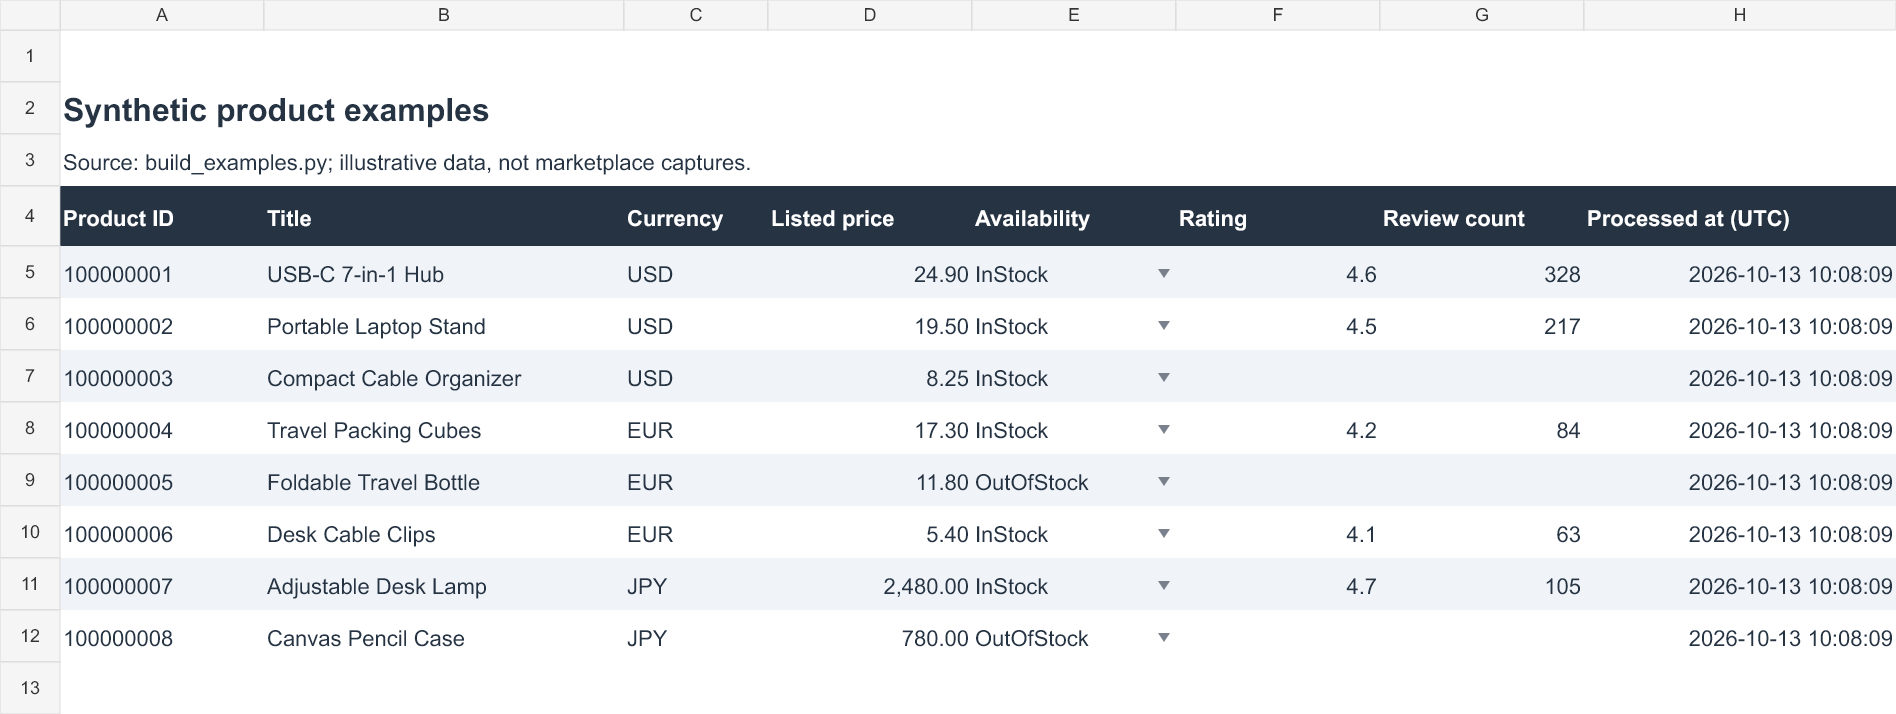Select the 'USB-C 7-in-1 Hub' title cell
The width and height of the screenshot is (1896, 714).
444,274
